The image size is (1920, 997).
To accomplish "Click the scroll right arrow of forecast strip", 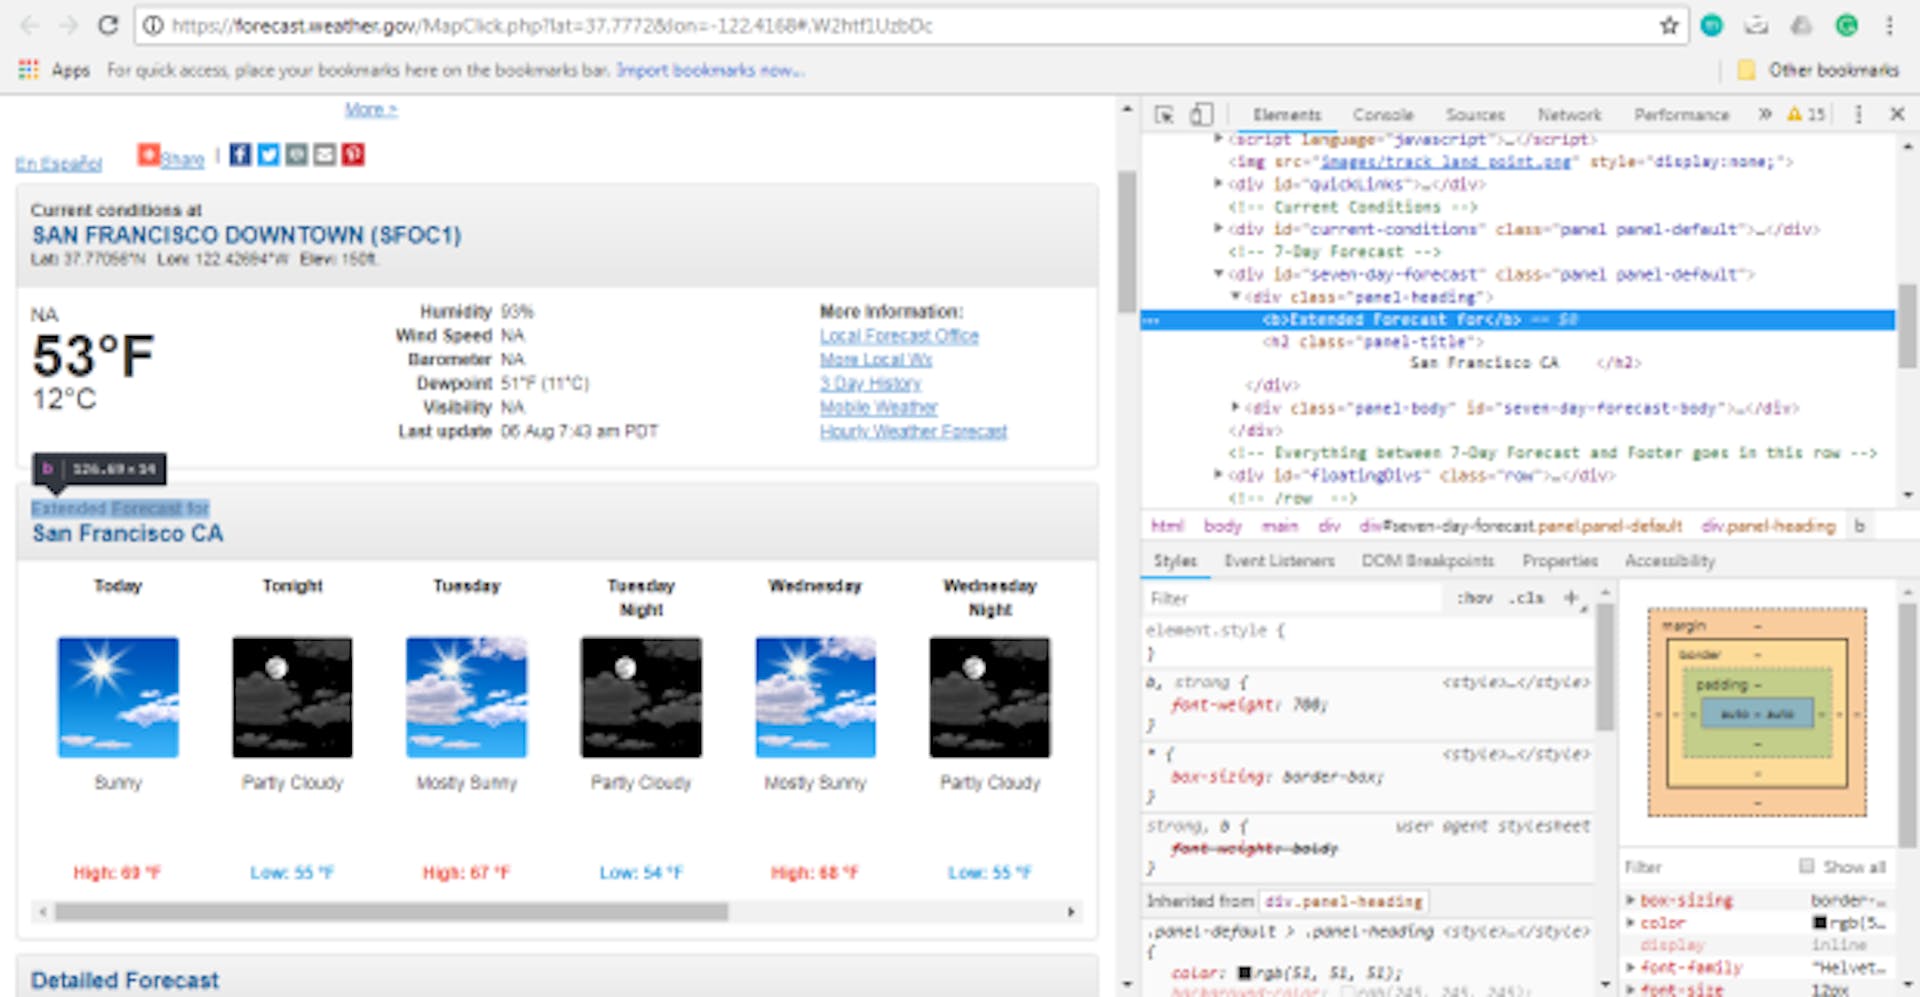I will [1071, 912].
